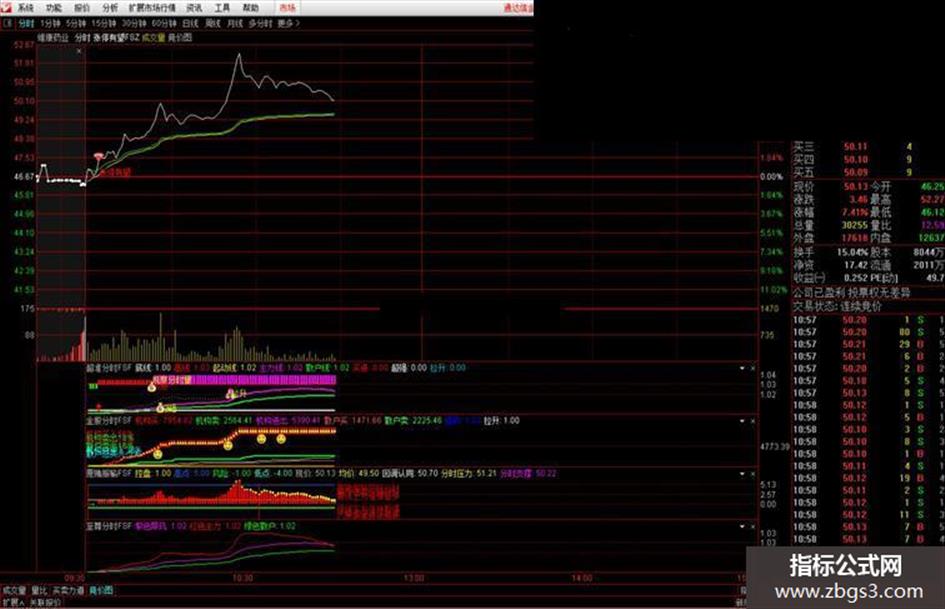The width and height of the screenshot is (945, 609).
Task: Open dropdown arrow of first indicator panel
Action: click(742, 368)
